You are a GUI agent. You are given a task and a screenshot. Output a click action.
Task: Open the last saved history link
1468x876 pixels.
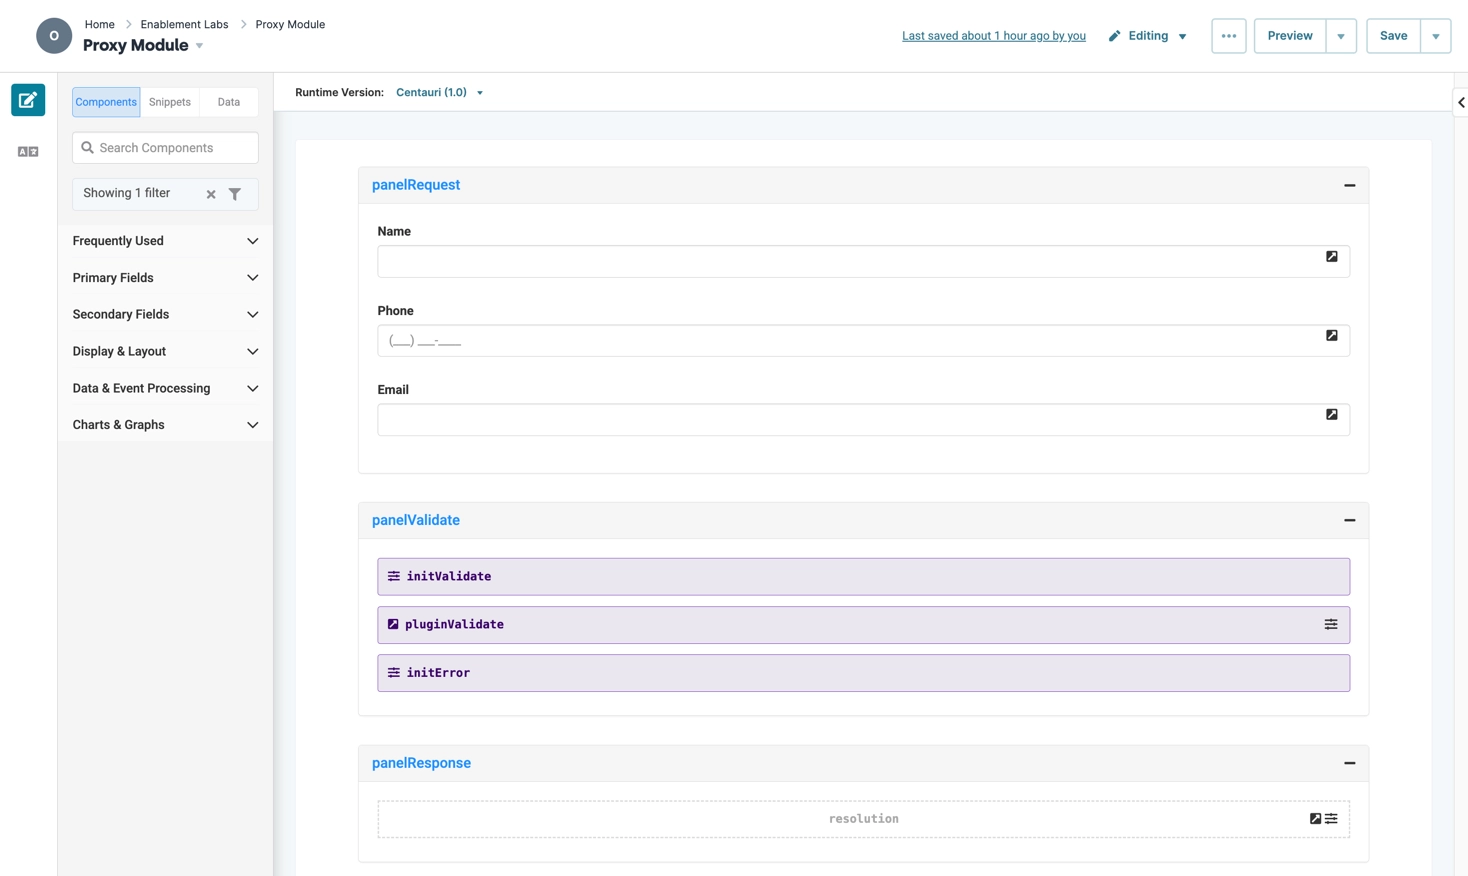click(993, 35)
